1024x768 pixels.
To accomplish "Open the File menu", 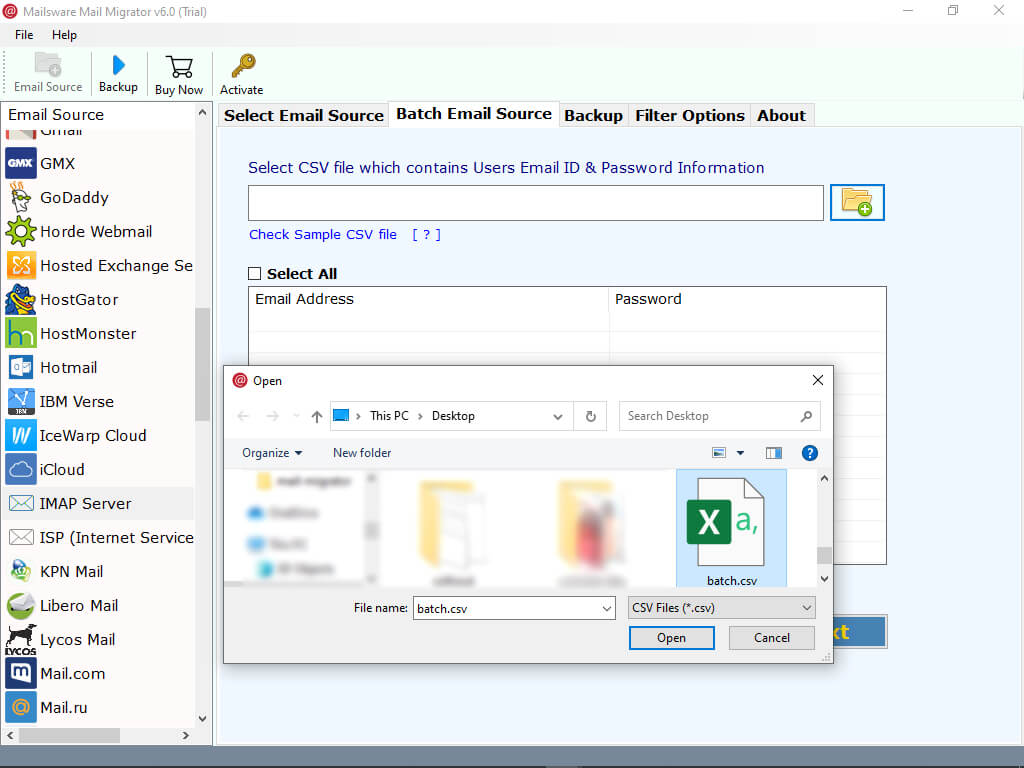I will (23, 34).
